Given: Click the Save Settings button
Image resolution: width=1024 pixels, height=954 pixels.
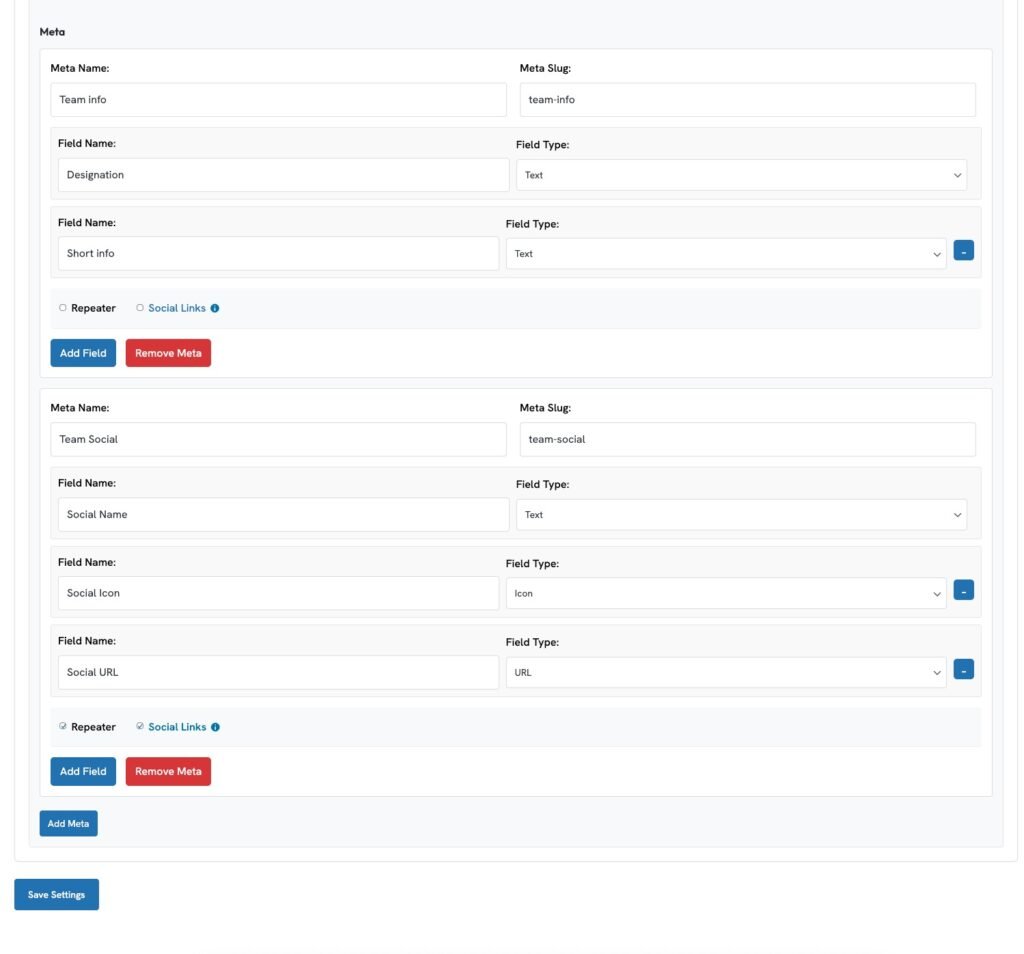Looking at the screenshot, I should [x=56, y=894].
